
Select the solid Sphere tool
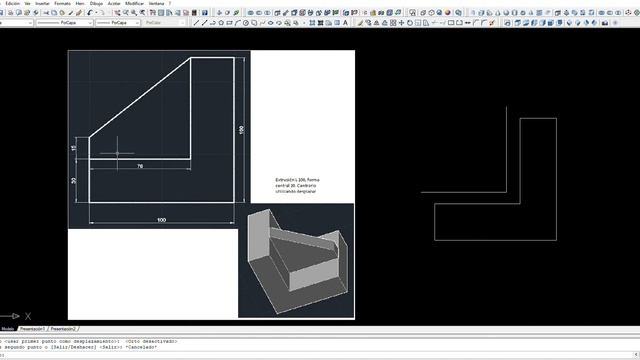pyautogui.click(x=506, y=13)
